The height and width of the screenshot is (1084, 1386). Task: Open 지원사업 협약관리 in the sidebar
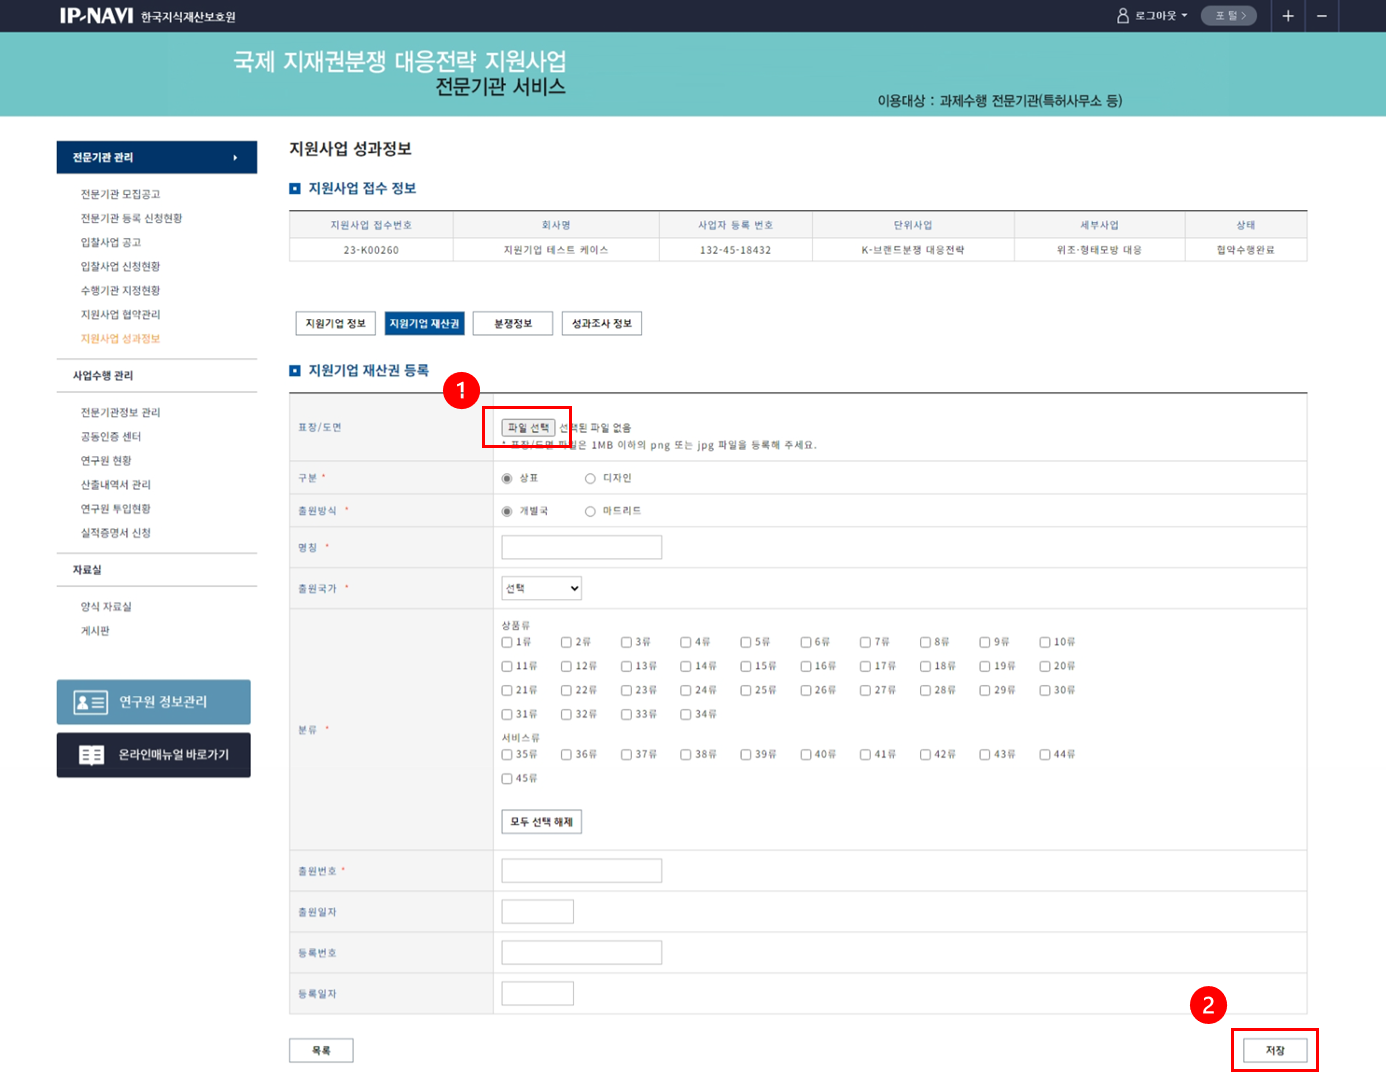120,315
